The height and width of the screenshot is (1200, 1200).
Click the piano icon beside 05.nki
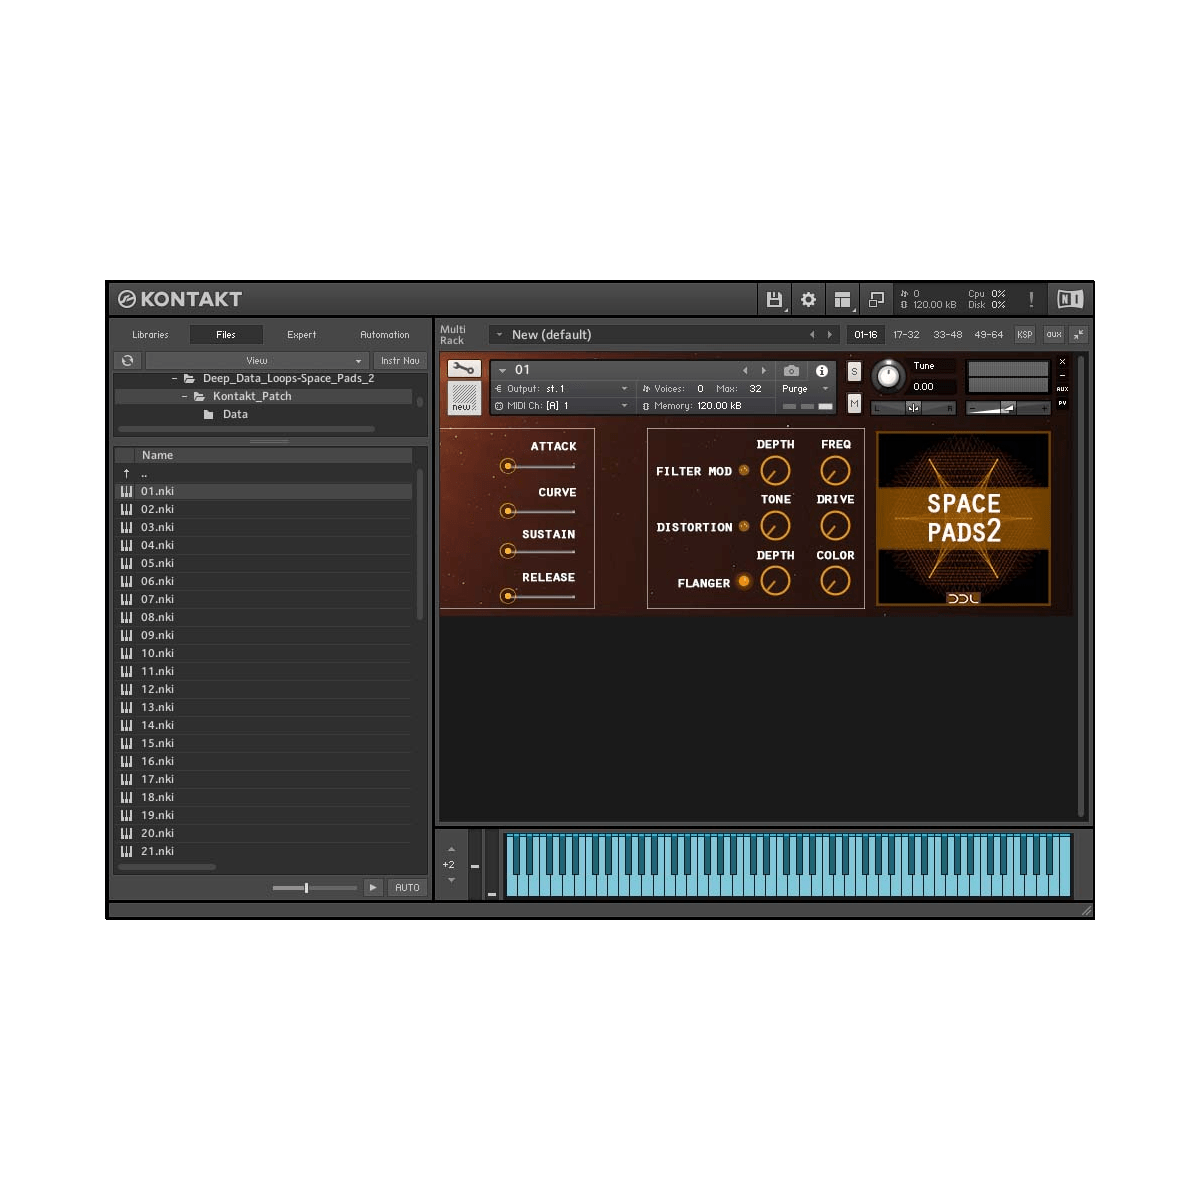click(127, 563)
